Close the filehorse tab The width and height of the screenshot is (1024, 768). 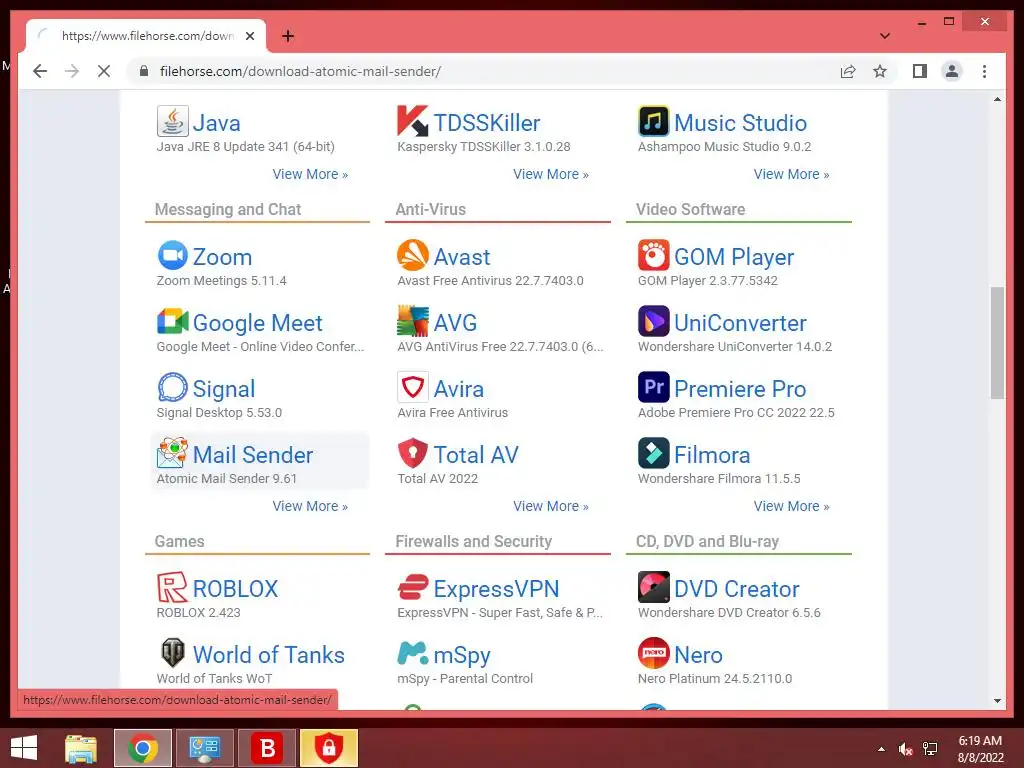[x=250, y=36]
